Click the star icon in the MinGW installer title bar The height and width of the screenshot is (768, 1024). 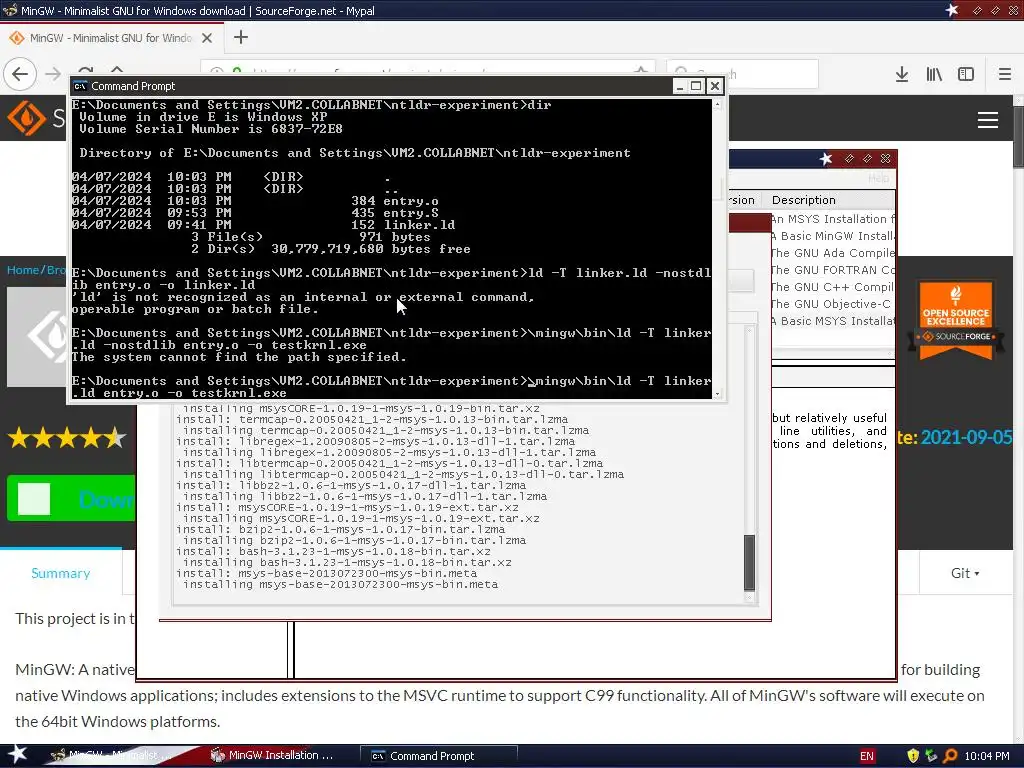[826, 159]
